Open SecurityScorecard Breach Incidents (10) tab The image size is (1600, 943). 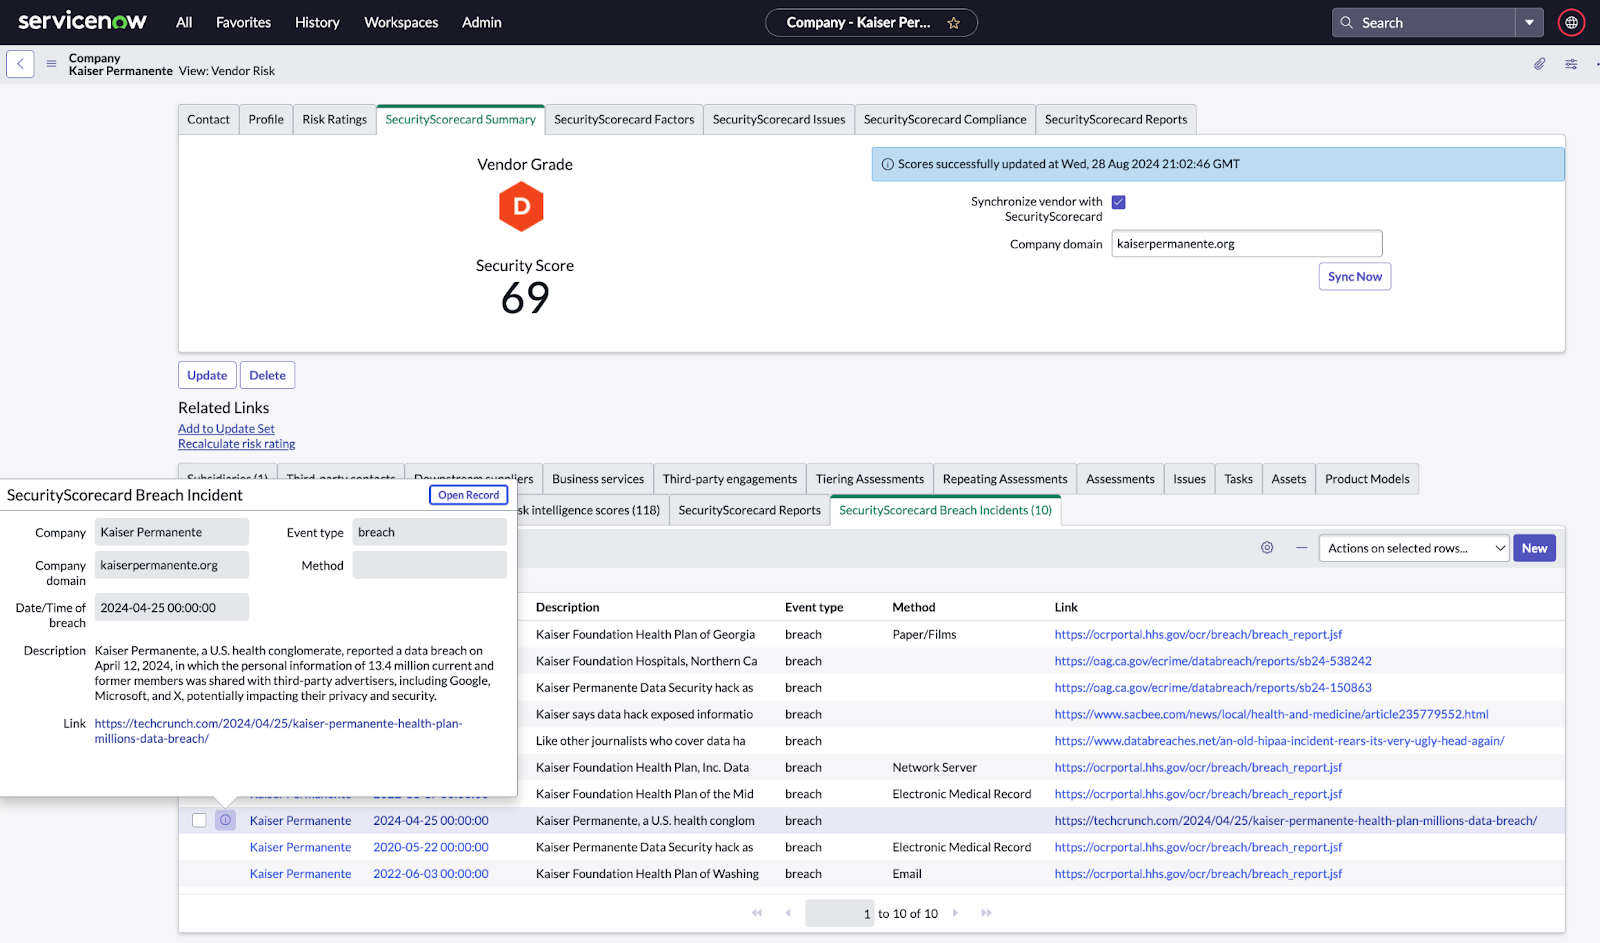pos(945,510)
